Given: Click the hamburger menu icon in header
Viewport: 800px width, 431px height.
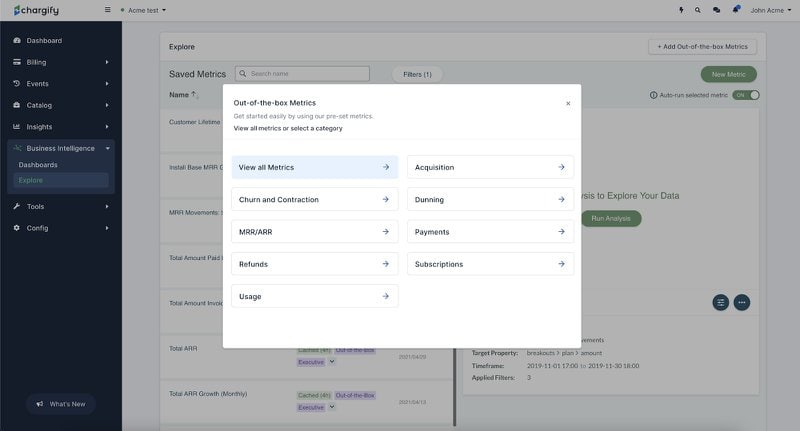Looking at the screenshot, I should [x=107, y=10].
